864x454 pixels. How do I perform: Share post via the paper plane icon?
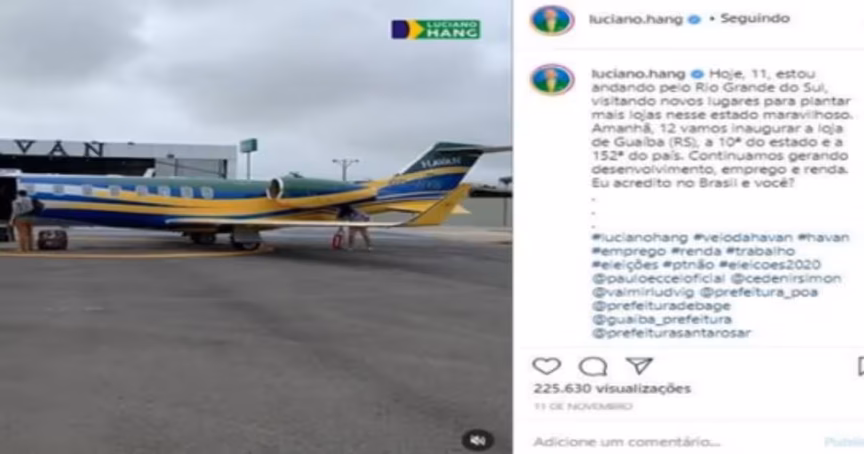point(639,365)
